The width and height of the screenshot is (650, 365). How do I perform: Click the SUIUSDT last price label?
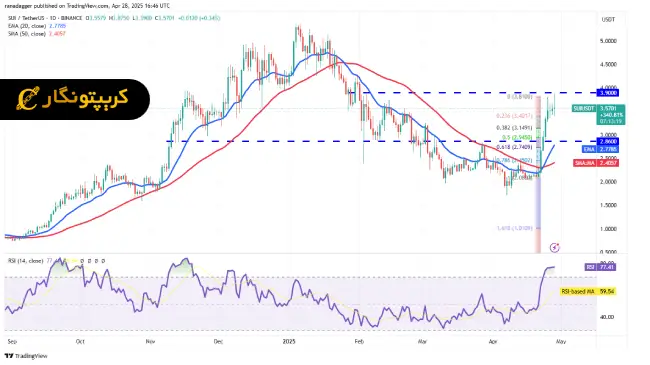click(x=599, y=114)
